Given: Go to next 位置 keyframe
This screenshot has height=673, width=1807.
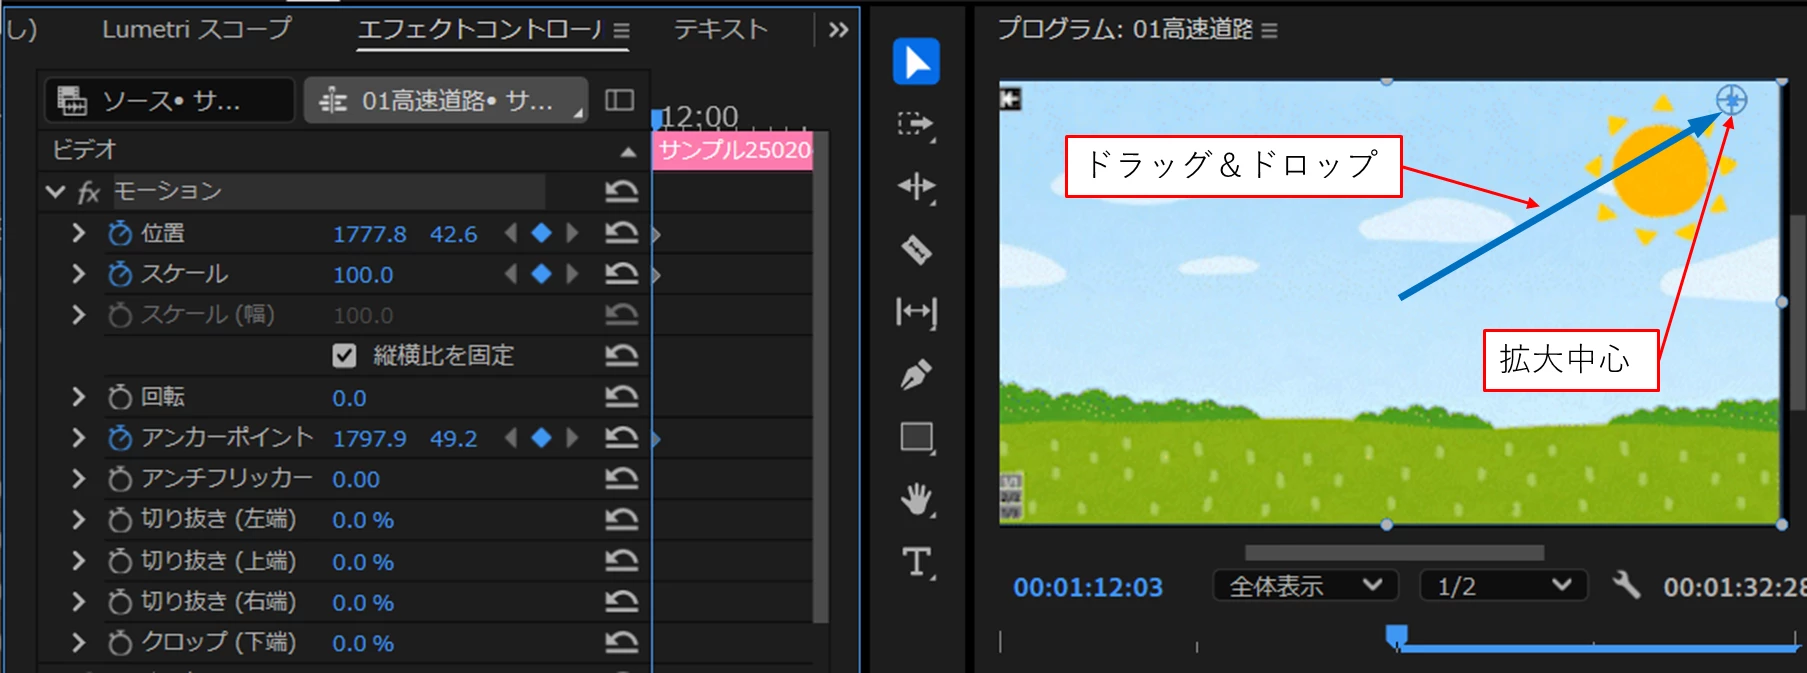Looking at the screenshot, I should point(572,233).
